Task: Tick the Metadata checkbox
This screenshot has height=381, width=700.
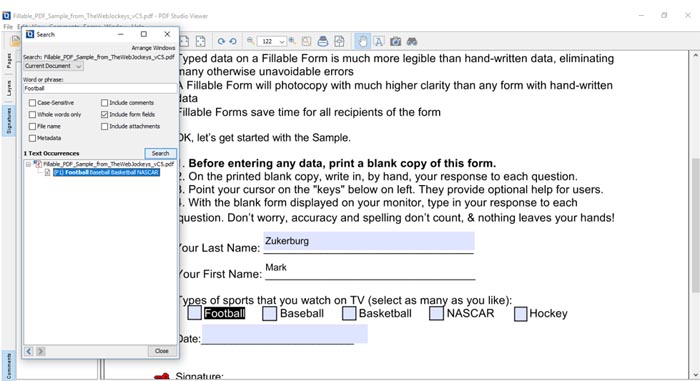Action: 32,138
